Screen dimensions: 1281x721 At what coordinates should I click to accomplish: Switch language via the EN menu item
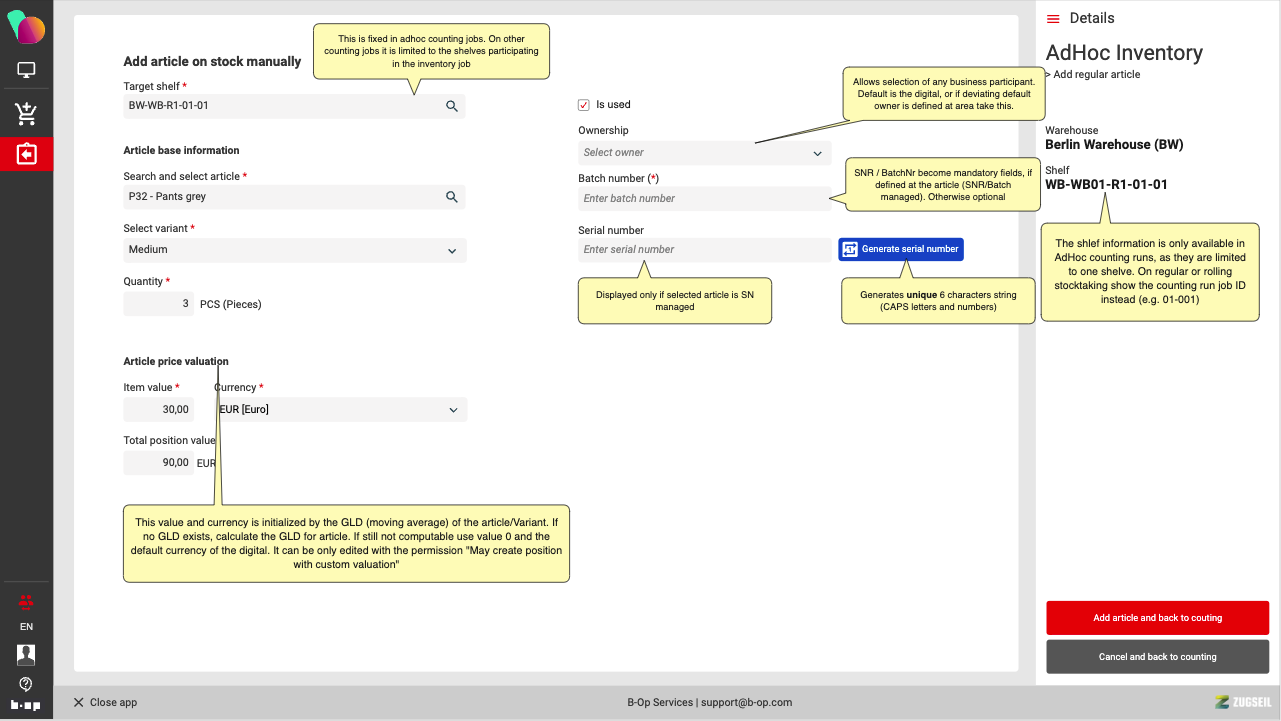point(26,627)
